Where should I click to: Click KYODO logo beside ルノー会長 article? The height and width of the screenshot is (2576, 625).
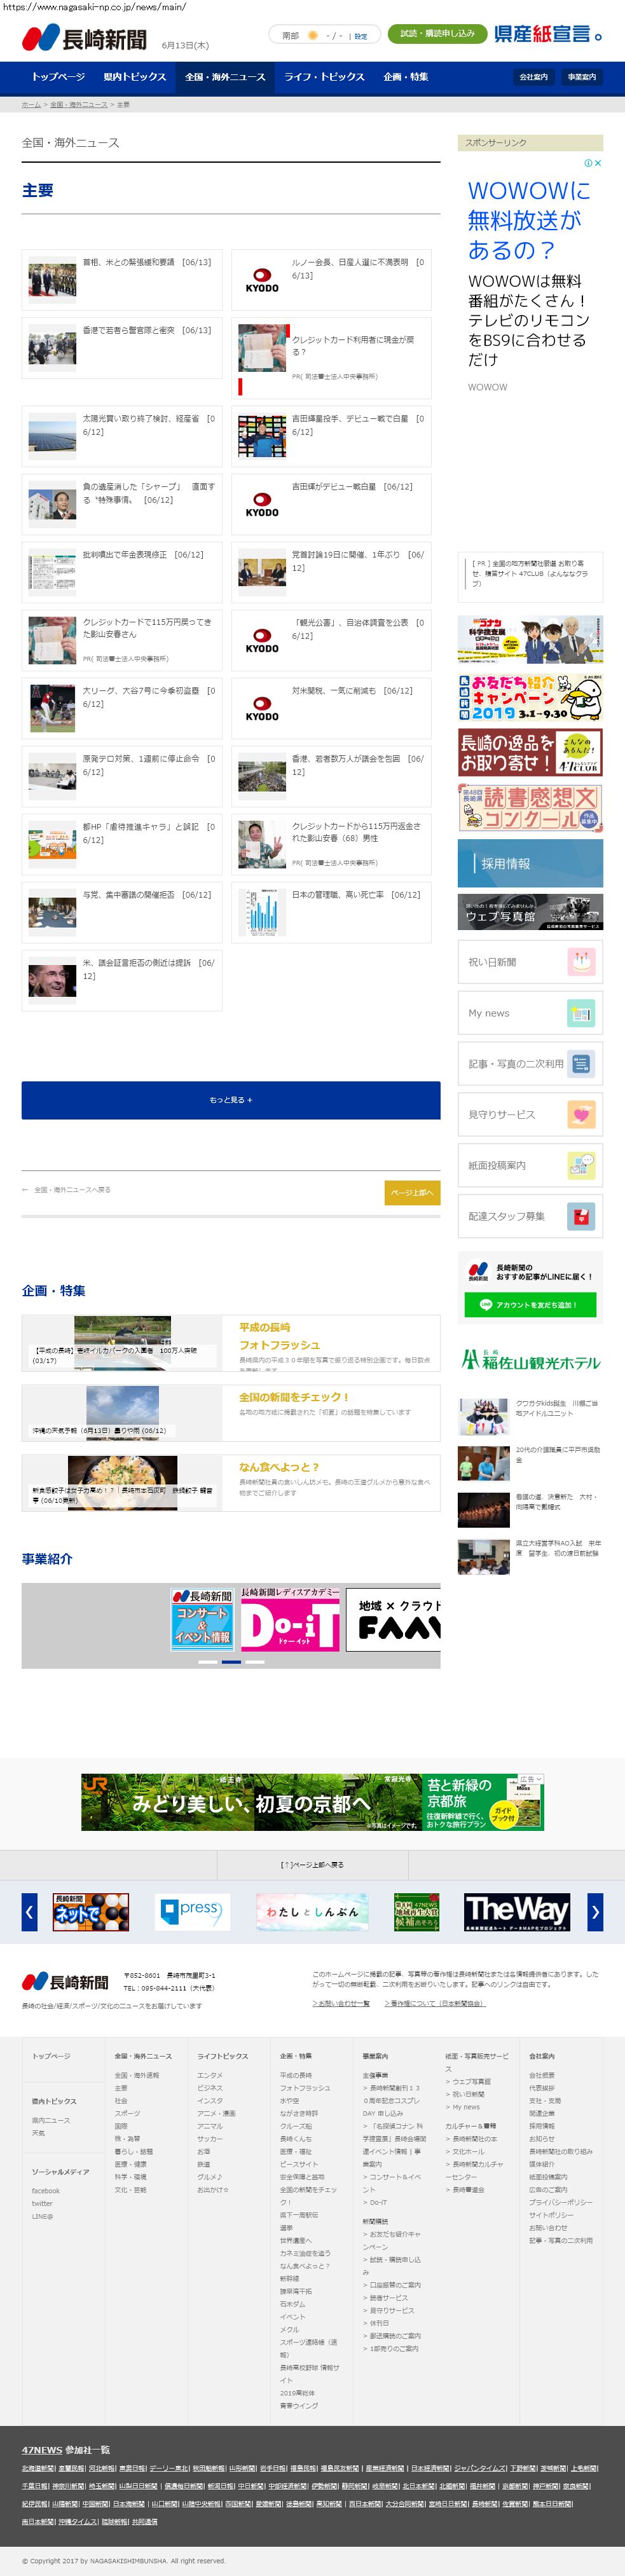[262, 279]
